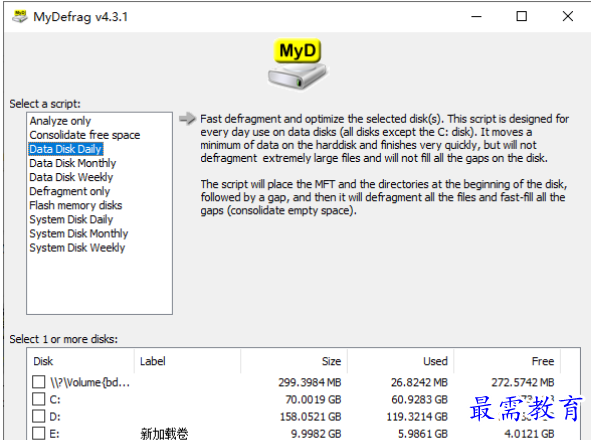Sort disks by Free column header

point(507,361)
